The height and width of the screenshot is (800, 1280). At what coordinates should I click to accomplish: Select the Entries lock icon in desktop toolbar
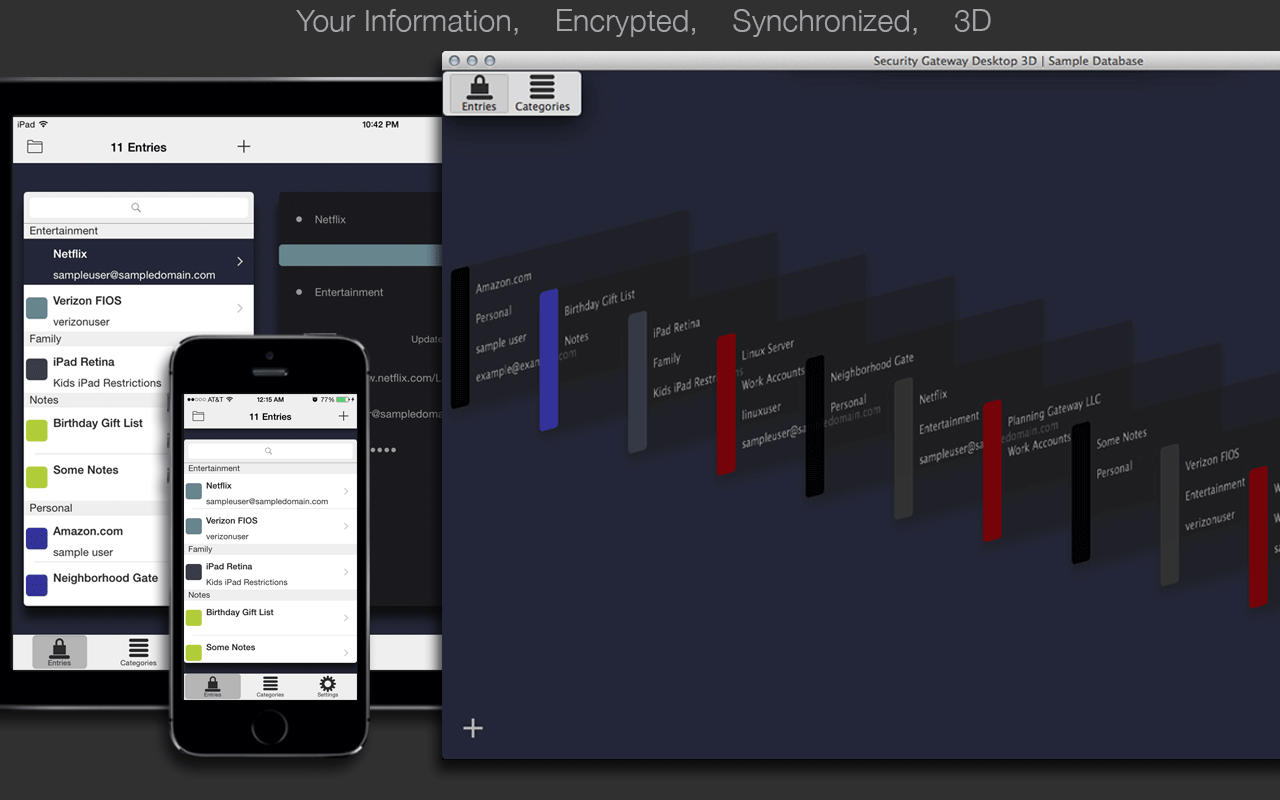pyautogui.click(x=479, y=93)
